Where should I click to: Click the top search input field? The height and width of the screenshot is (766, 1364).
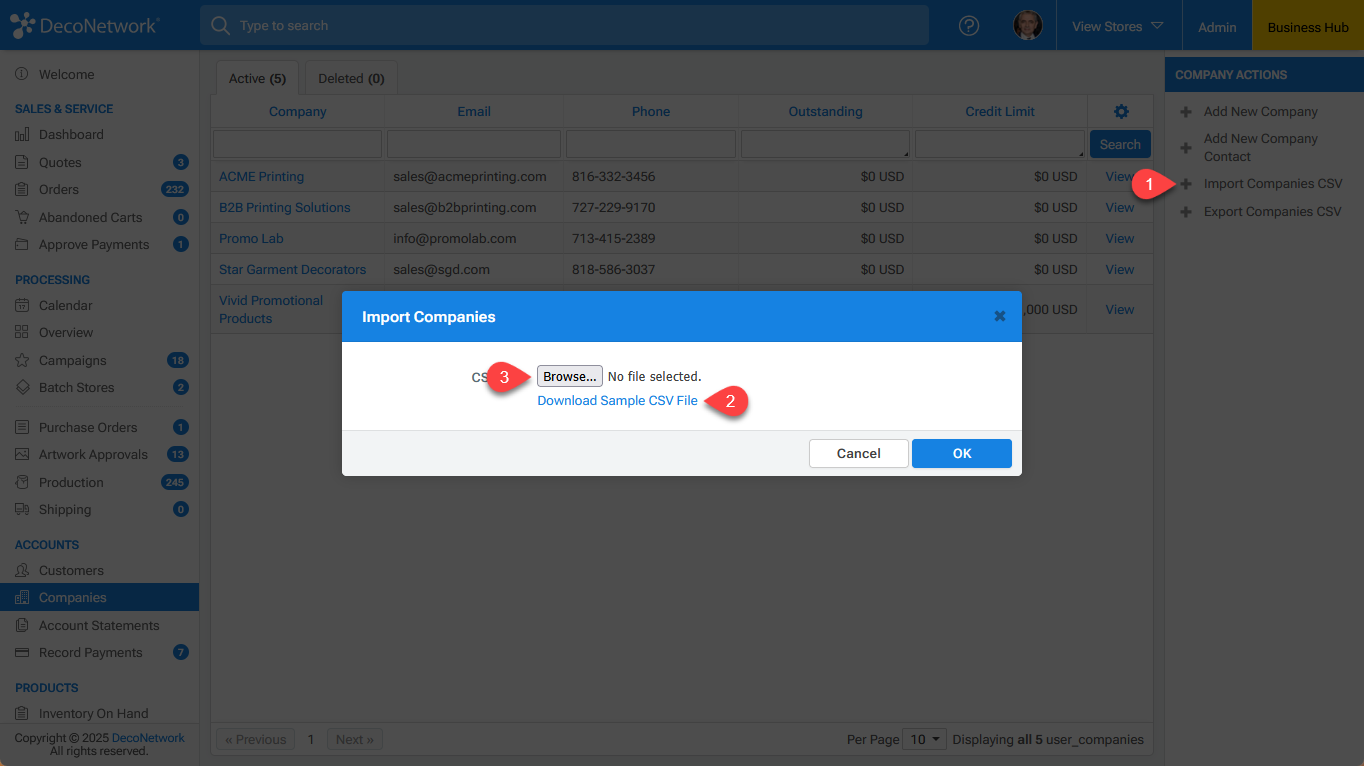[x=564, y=26]
